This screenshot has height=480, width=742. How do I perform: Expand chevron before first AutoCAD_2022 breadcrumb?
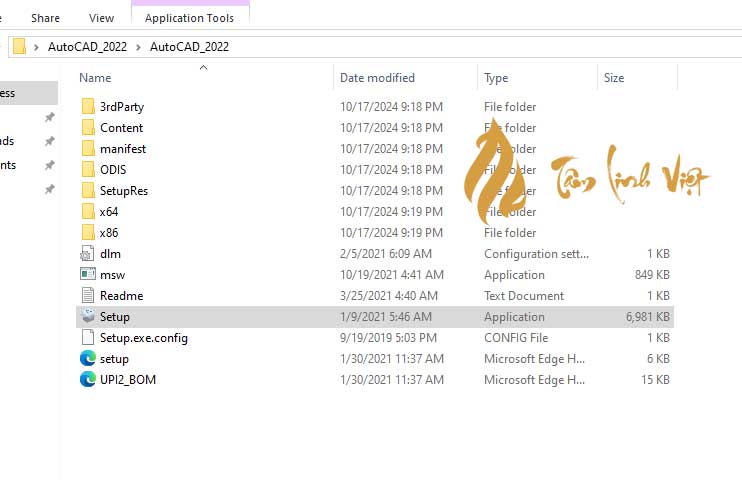point(36,47)
